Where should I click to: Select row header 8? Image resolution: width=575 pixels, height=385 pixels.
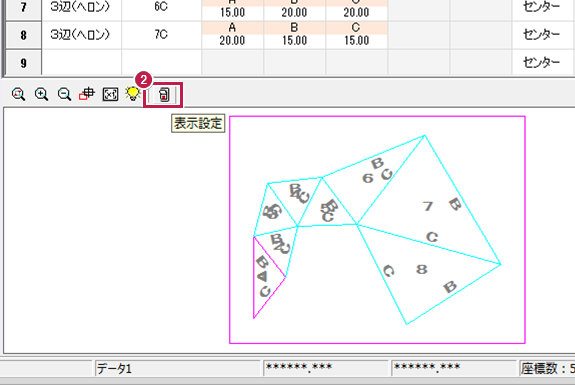[x=23, y=35]
